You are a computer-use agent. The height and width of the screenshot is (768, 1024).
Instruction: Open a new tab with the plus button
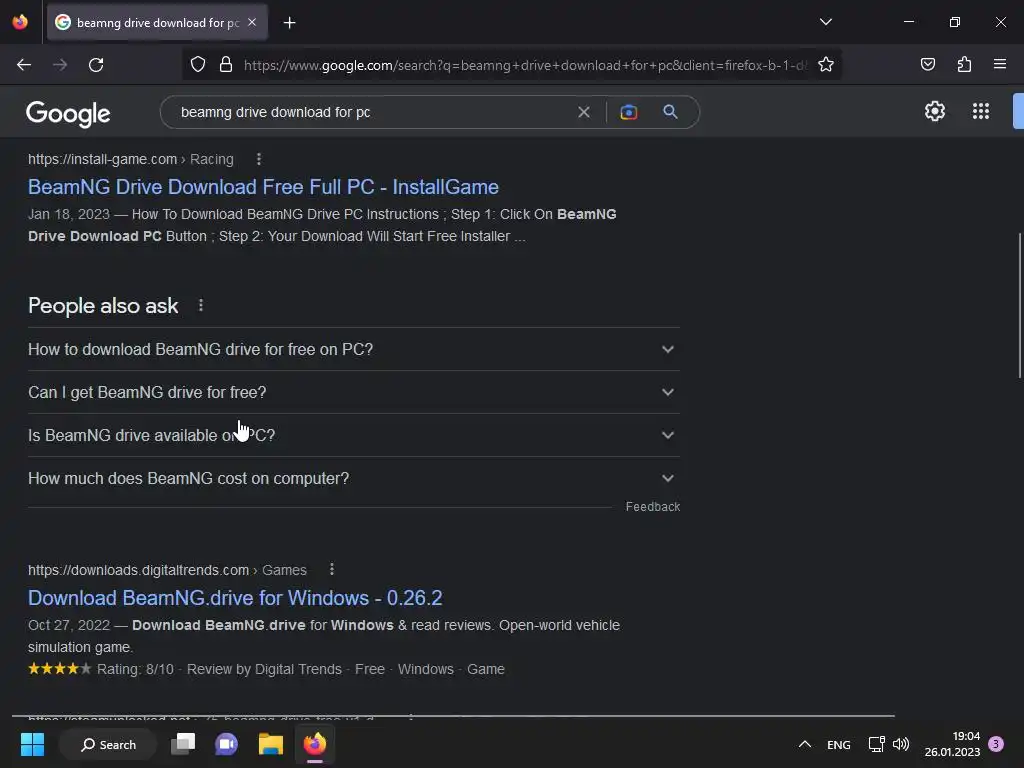pos(289,23)
